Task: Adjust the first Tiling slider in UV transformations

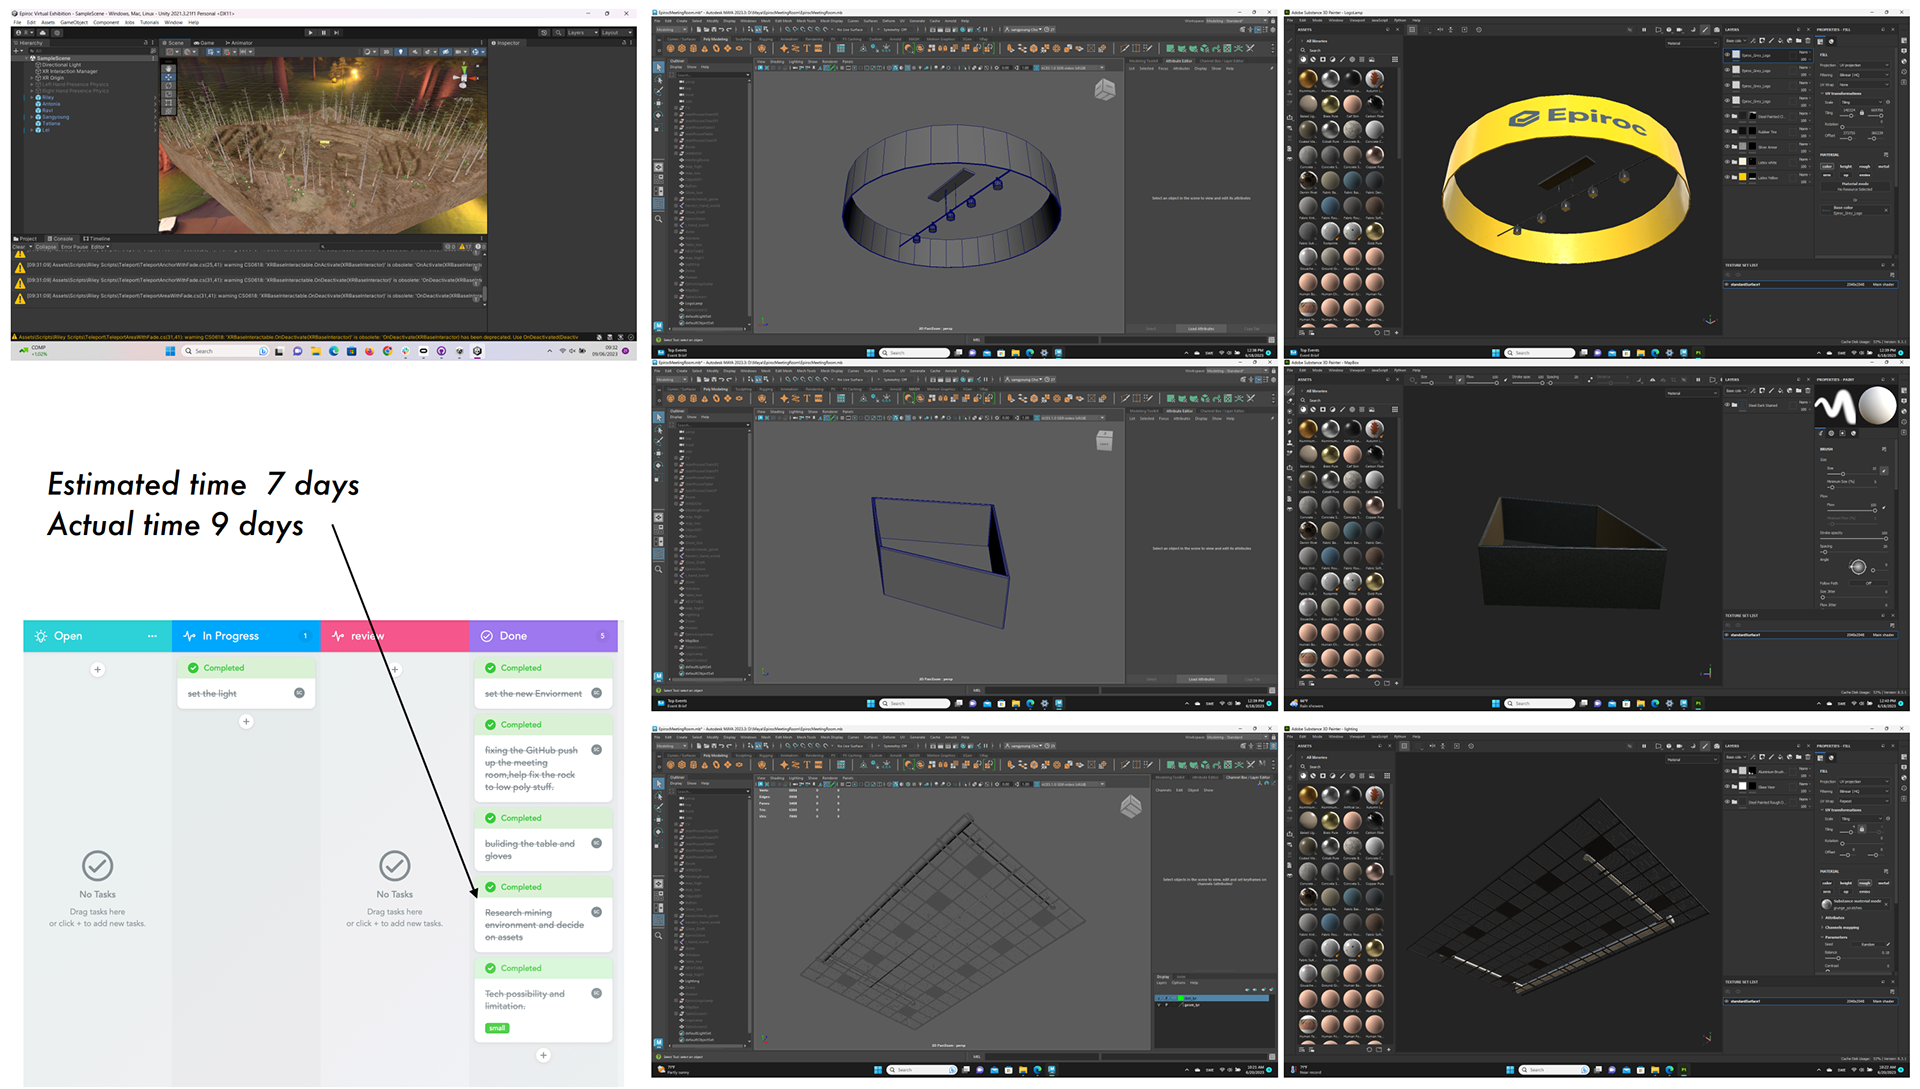Action: click(x=1848, y=115)
